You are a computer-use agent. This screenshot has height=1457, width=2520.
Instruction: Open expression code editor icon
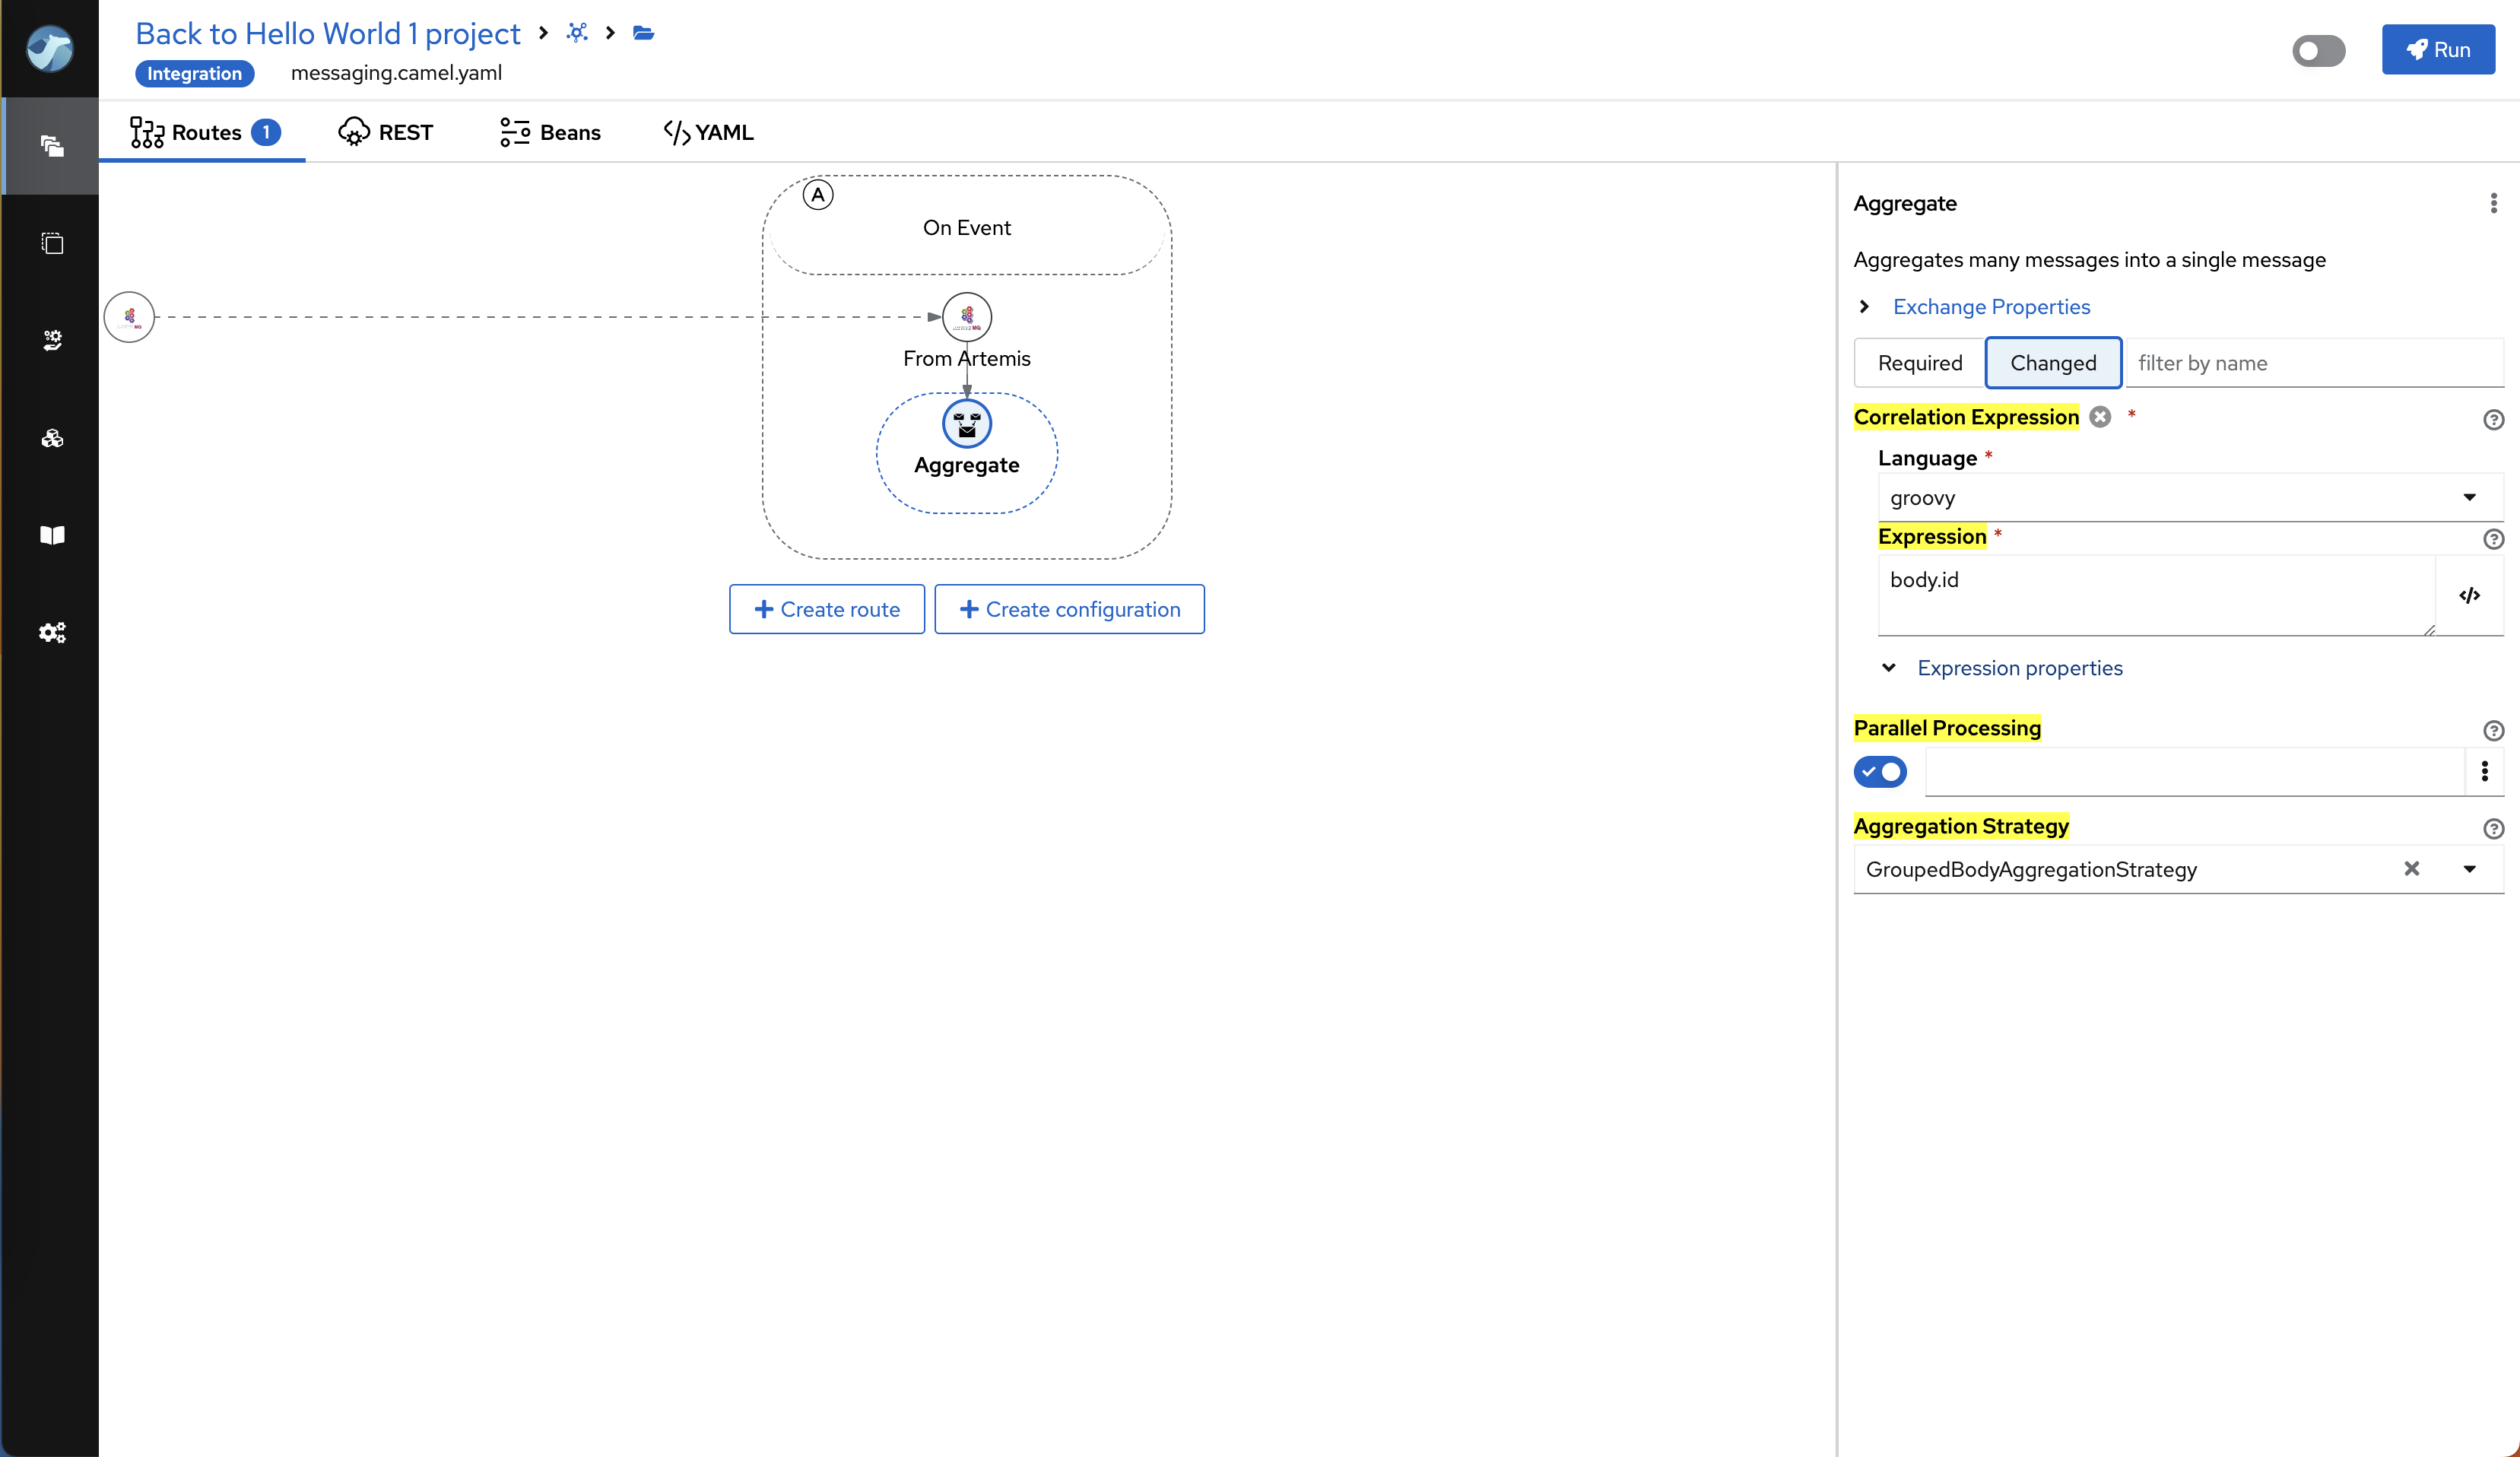tap(2469, 596)
